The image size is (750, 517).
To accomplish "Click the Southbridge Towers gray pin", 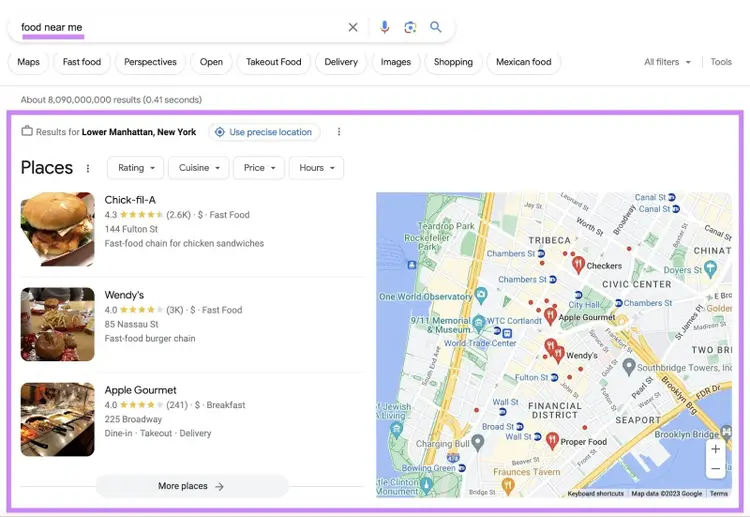I will click(629, 367).
